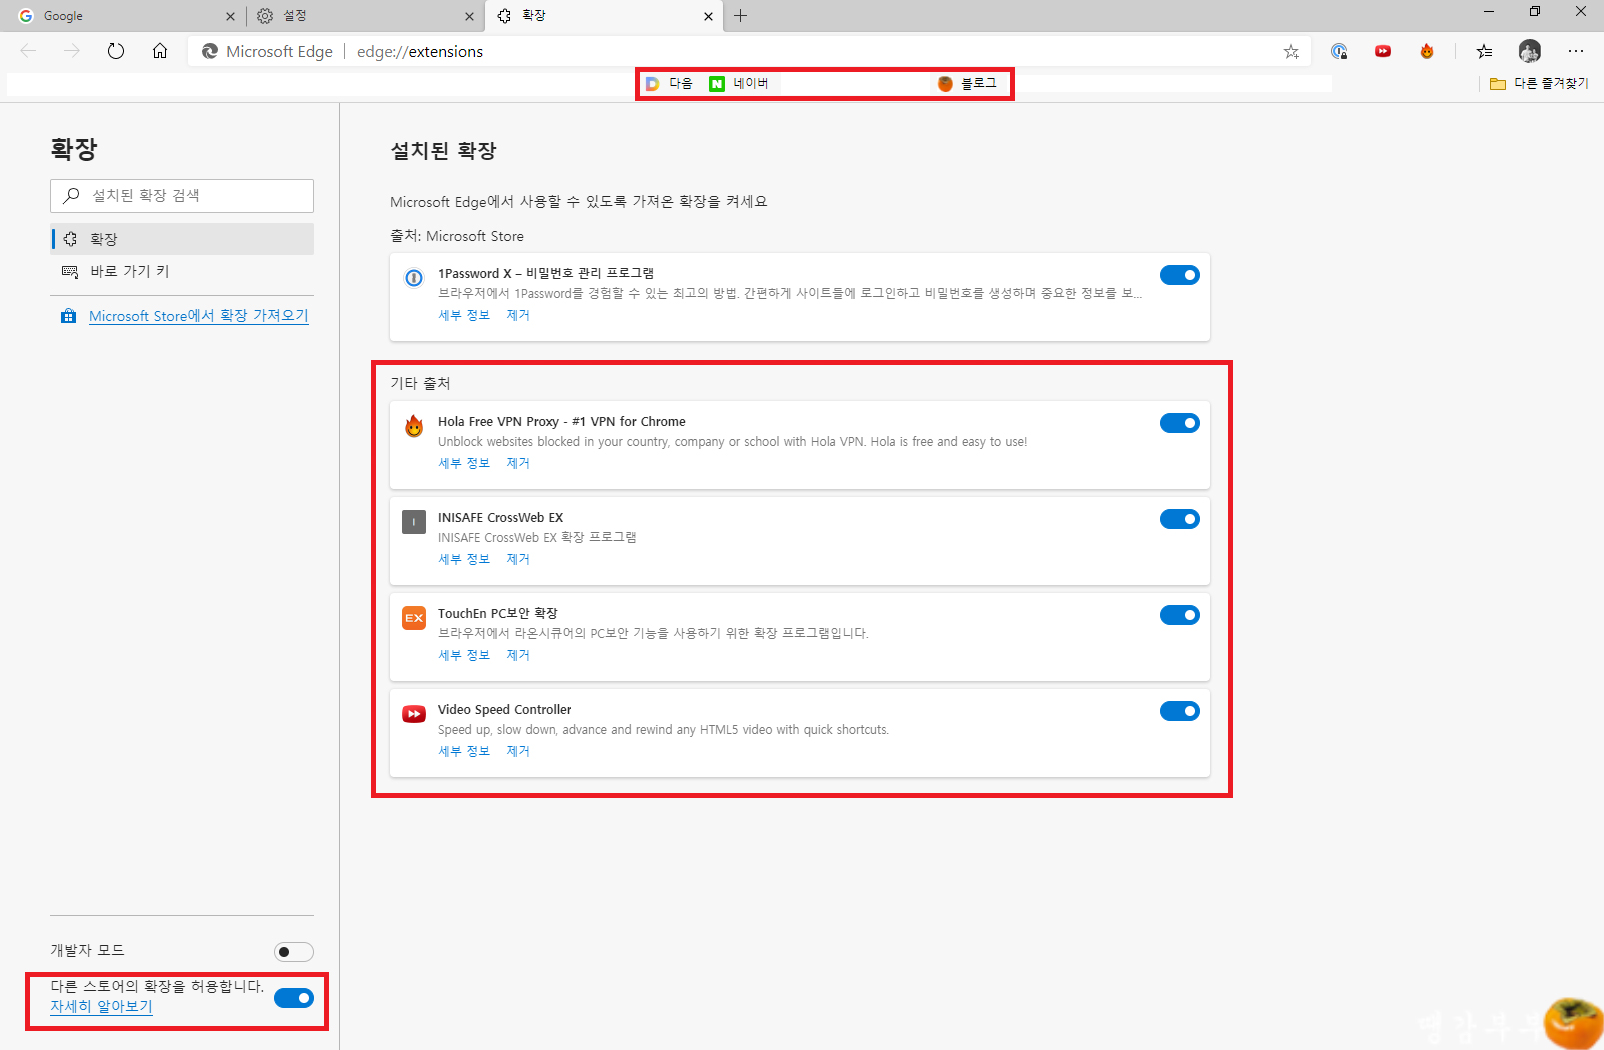Open the 다른 즐겨찾기 folder
The width and height of the screenshot is (1604, 1050).
1539,83
